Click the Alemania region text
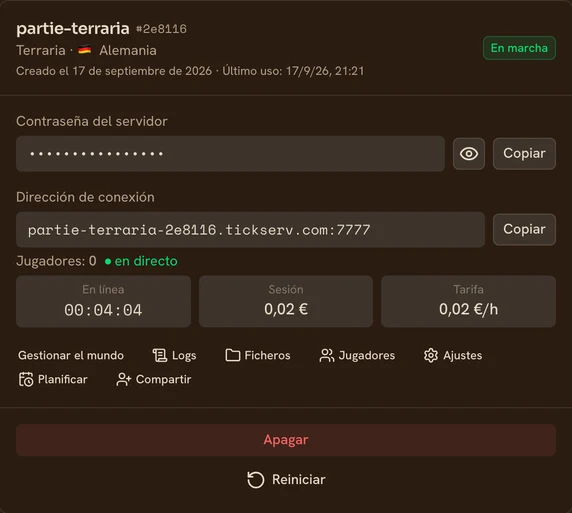Image resolution: width=572 pixels, height=513 pixels. coord(128,50)
